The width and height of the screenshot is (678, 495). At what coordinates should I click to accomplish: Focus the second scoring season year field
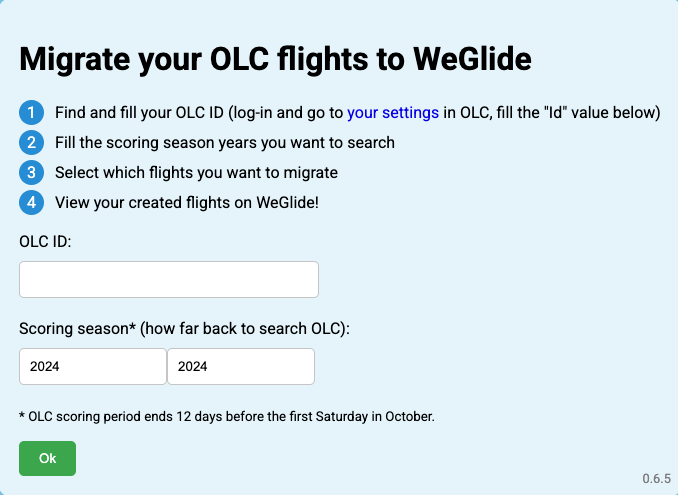point(241,366)
